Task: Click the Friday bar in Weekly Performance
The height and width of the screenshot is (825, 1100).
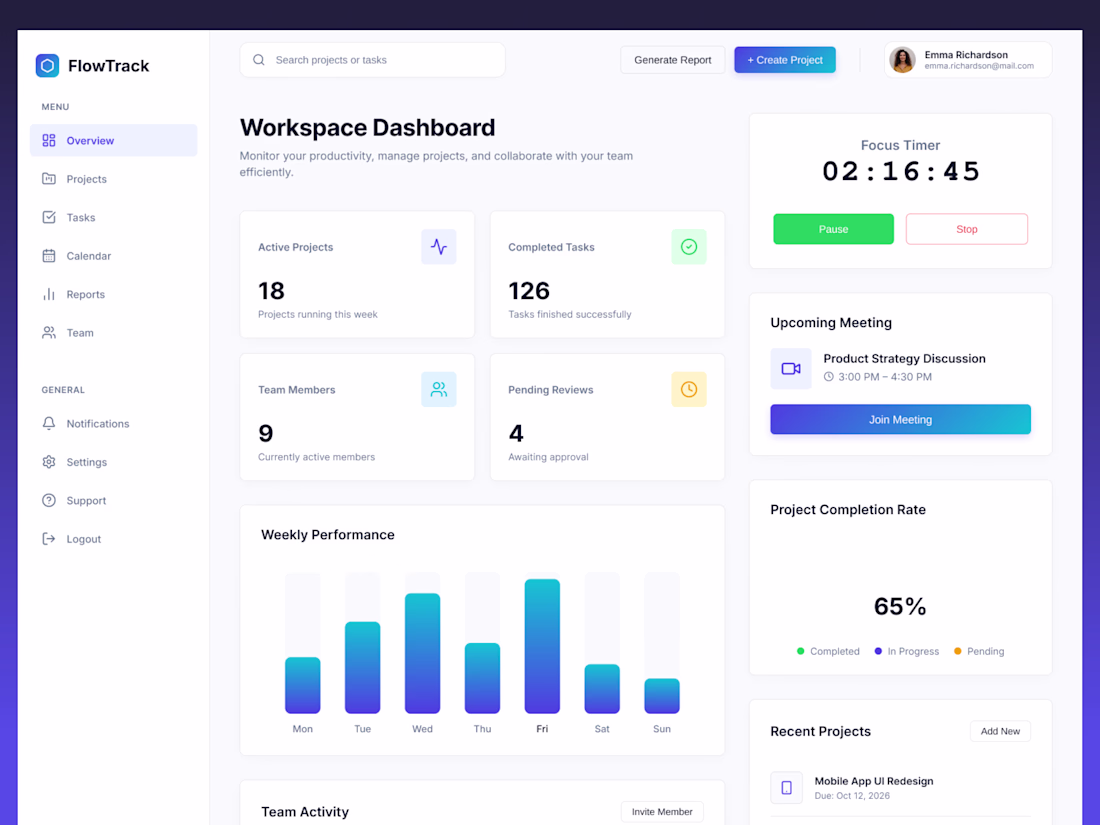Action: point(542,646)
